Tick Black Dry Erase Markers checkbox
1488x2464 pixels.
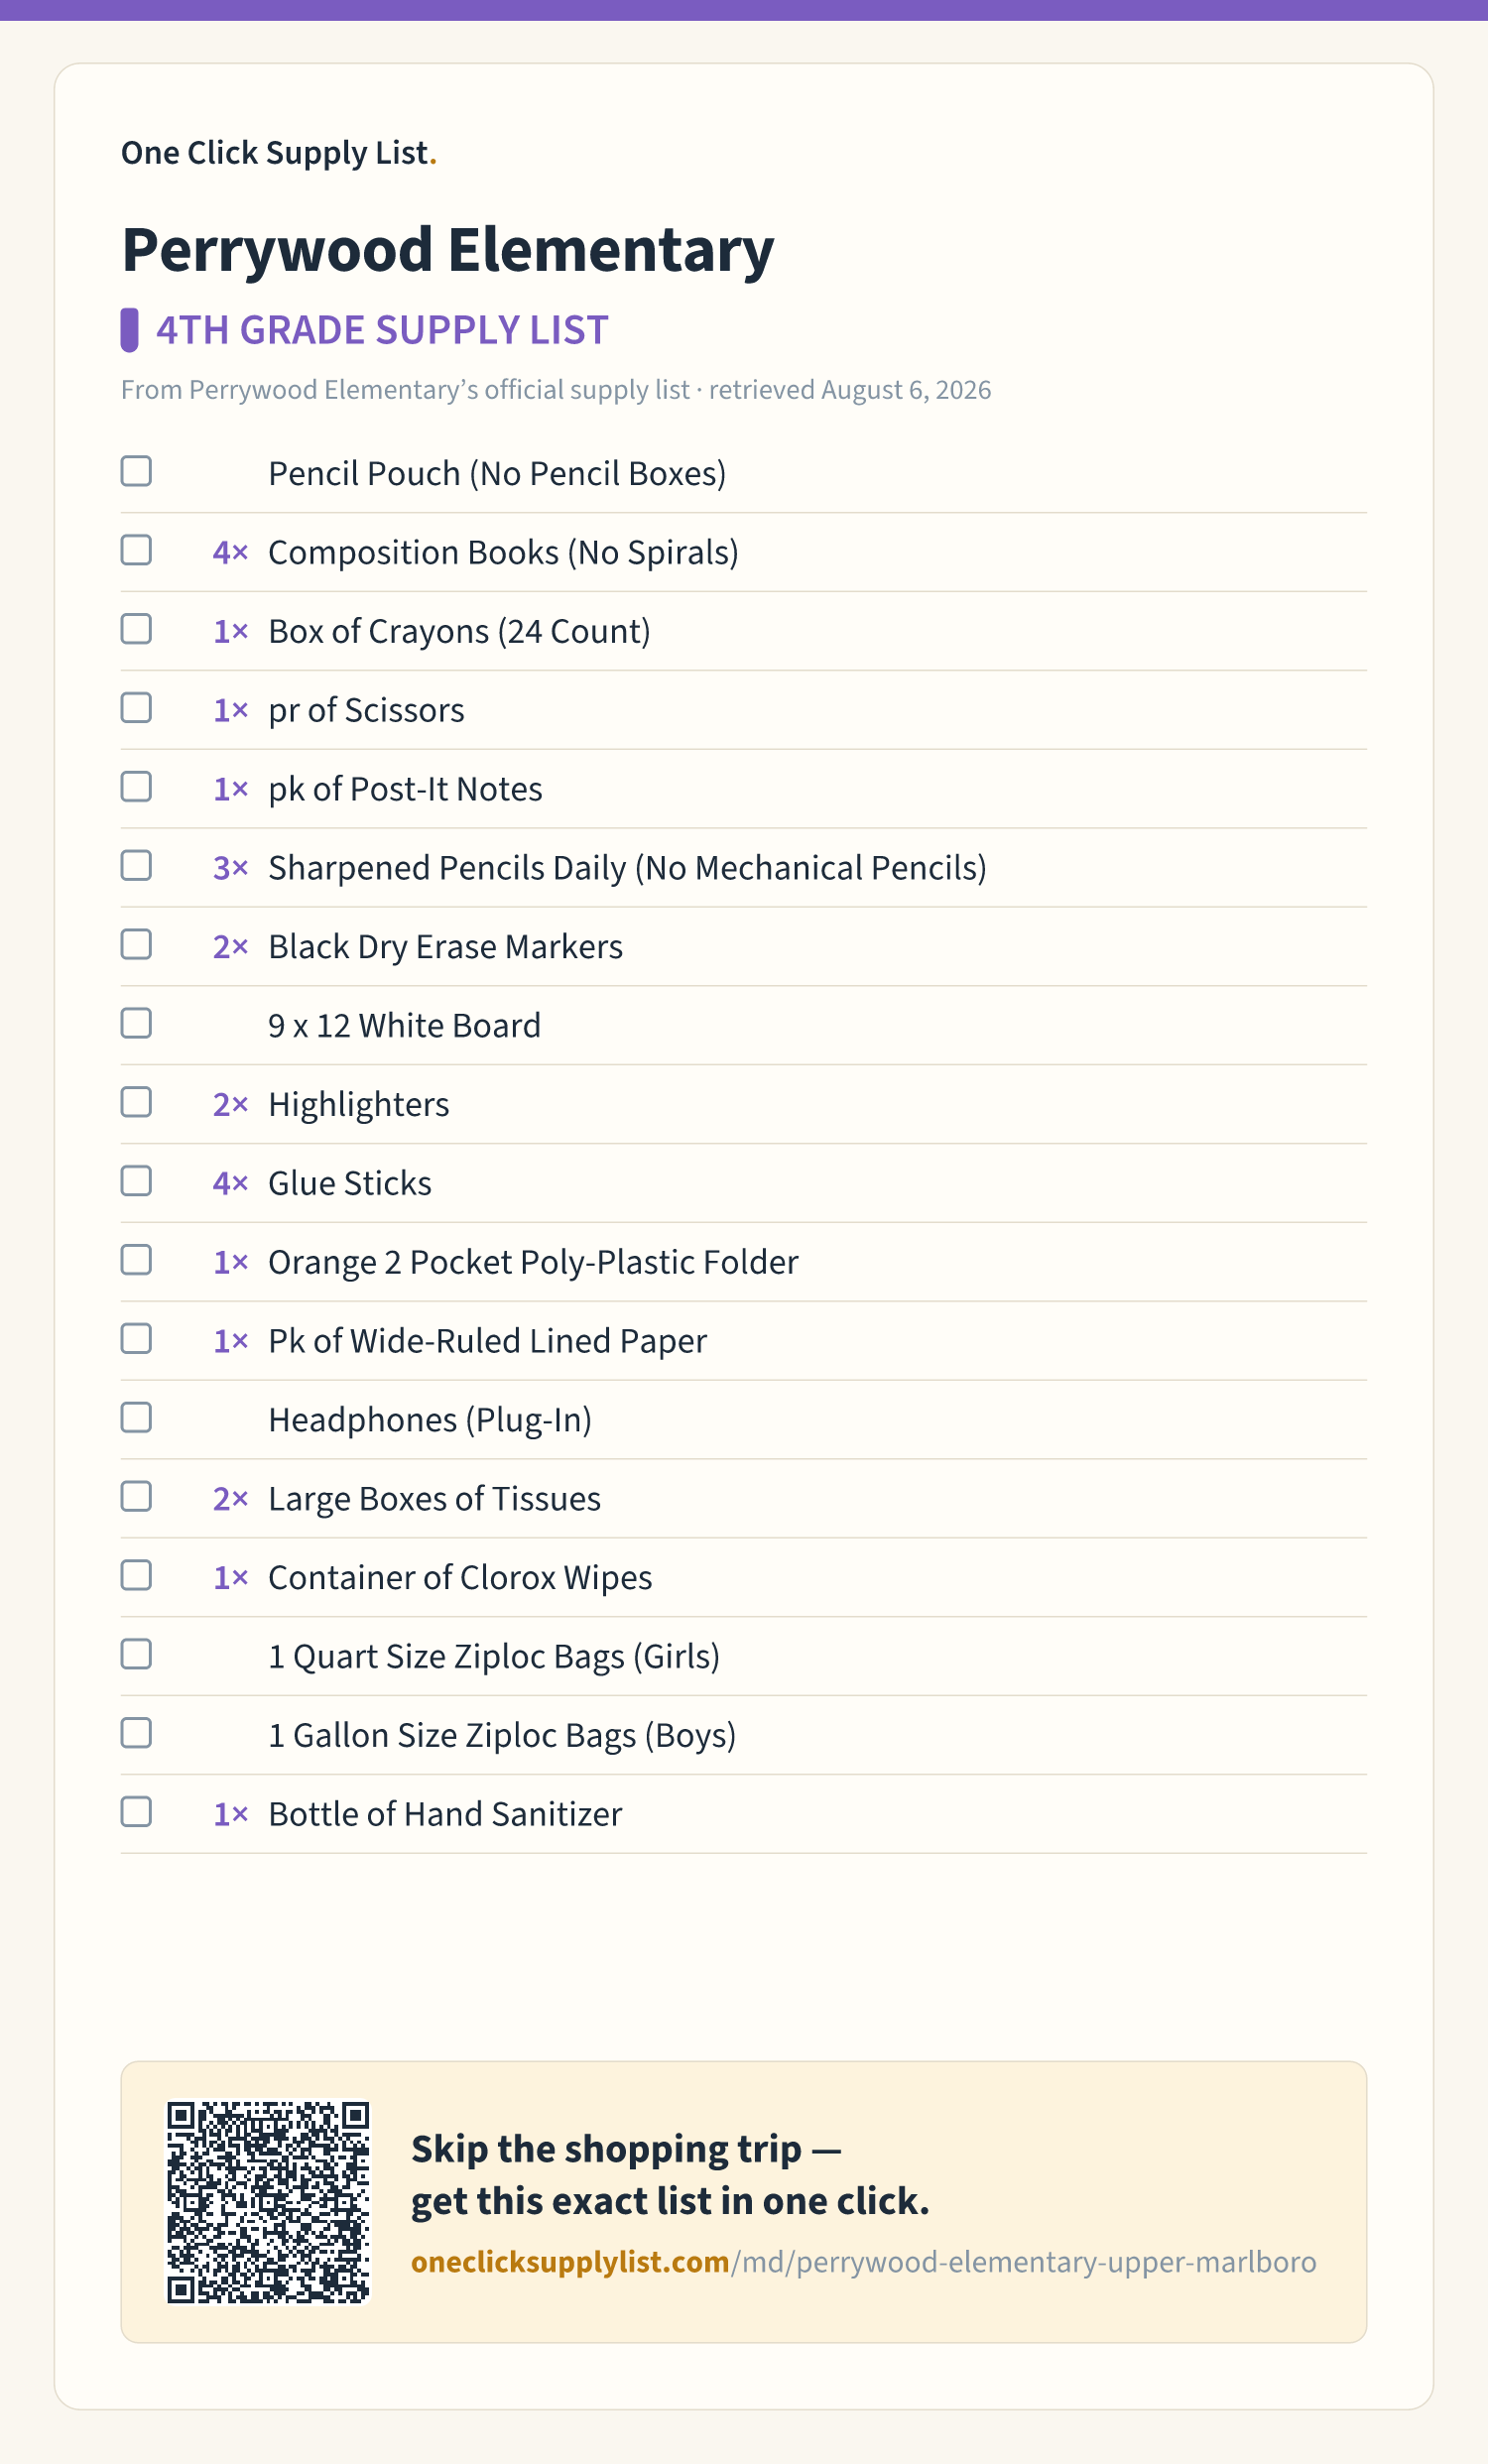click(136, 944)
